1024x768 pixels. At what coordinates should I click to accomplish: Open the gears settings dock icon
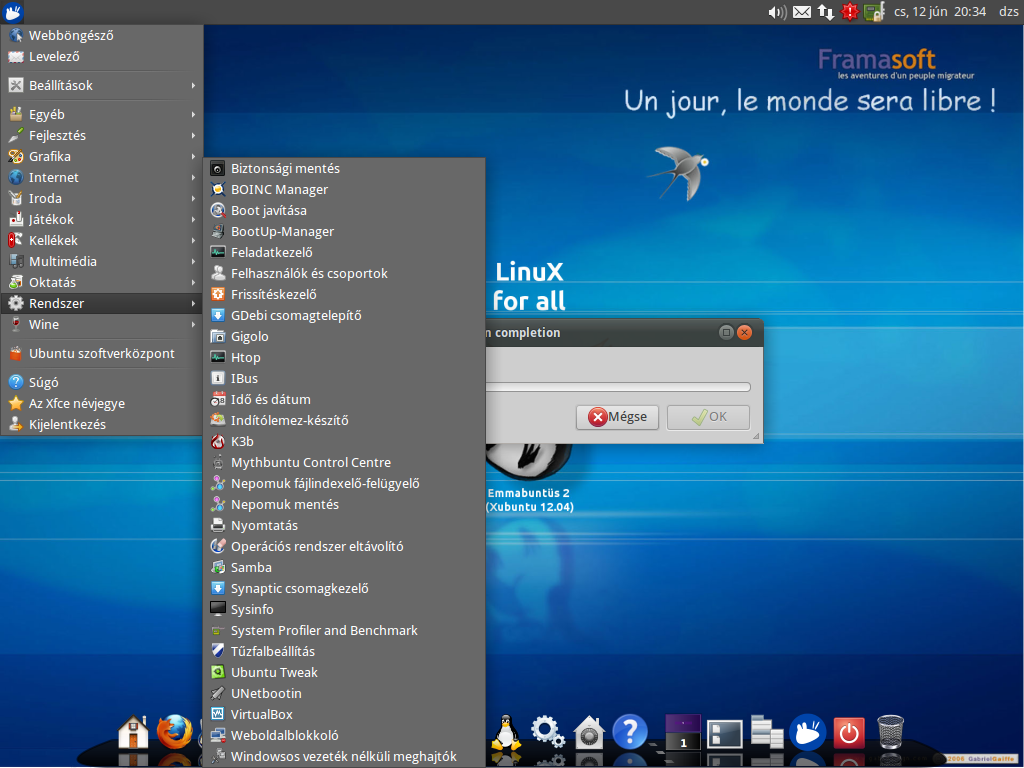click(x=547, y=731)
